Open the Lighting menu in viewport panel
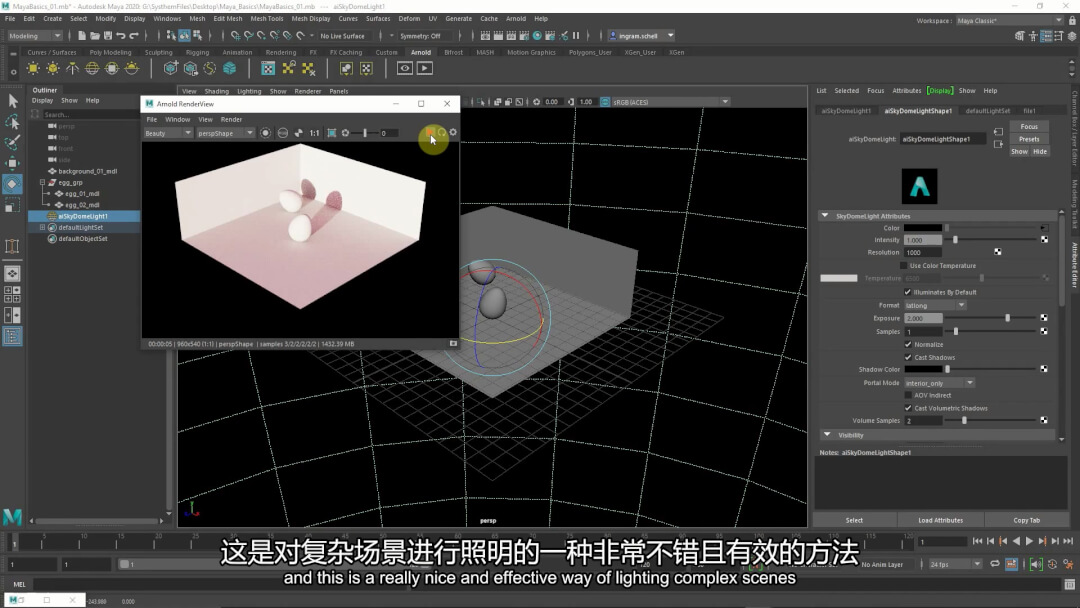The image size is (1080, 608). tap(249, 91)
